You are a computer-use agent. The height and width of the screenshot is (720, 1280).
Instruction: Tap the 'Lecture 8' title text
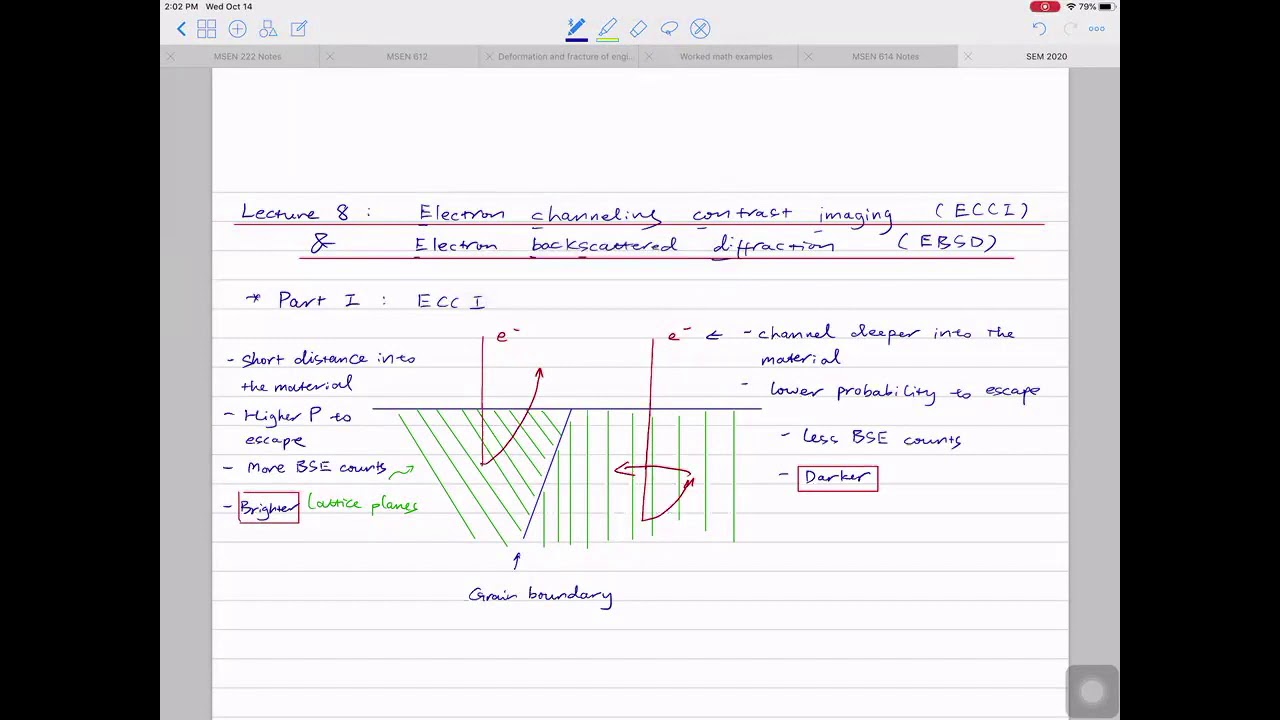pyautogui.click(x=295, y=213)
